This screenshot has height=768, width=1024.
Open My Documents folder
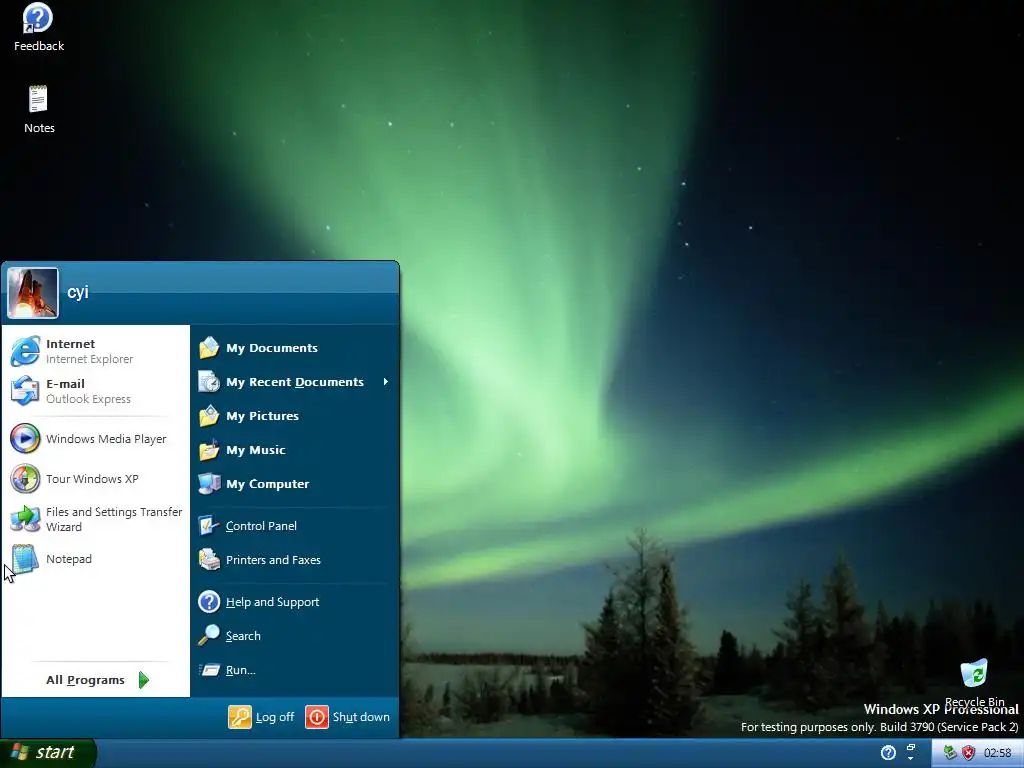294,348
